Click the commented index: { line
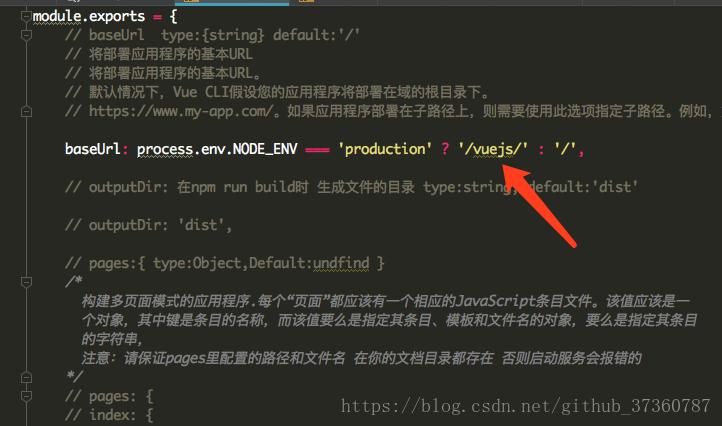 109,415
